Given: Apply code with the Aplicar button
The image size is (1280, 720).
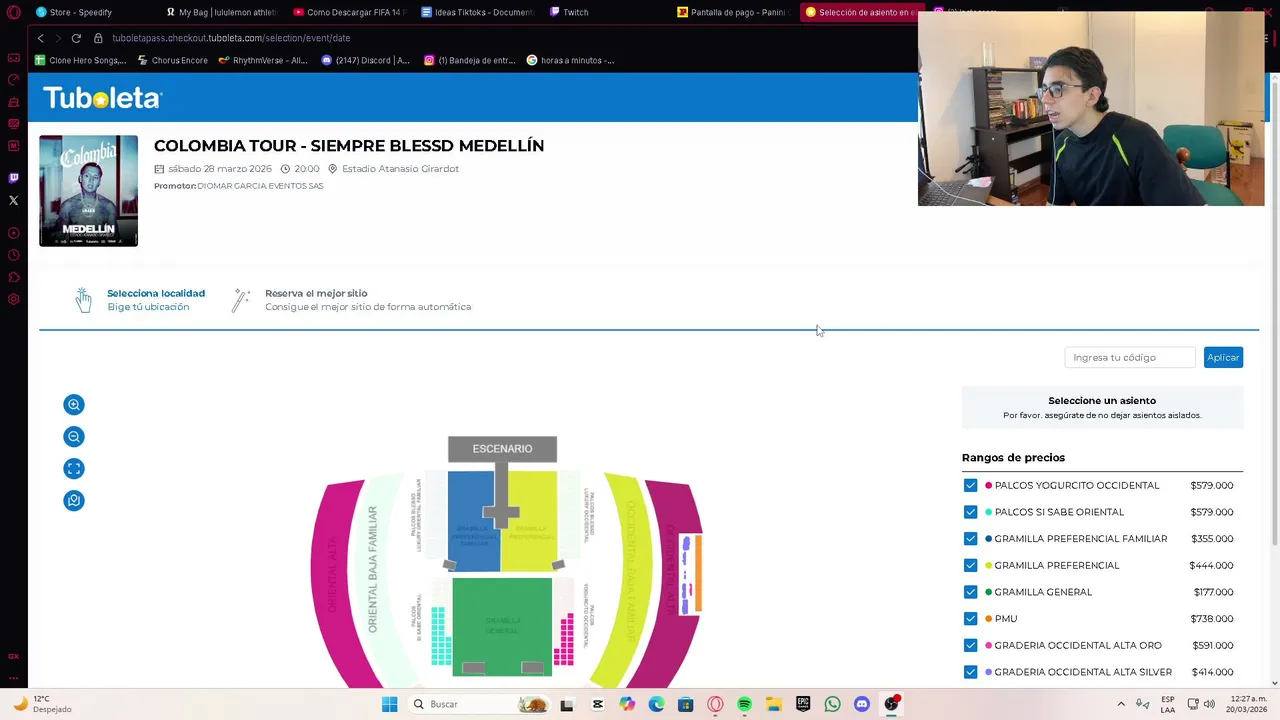Looking at the screenshot, I should [1223, 358].
